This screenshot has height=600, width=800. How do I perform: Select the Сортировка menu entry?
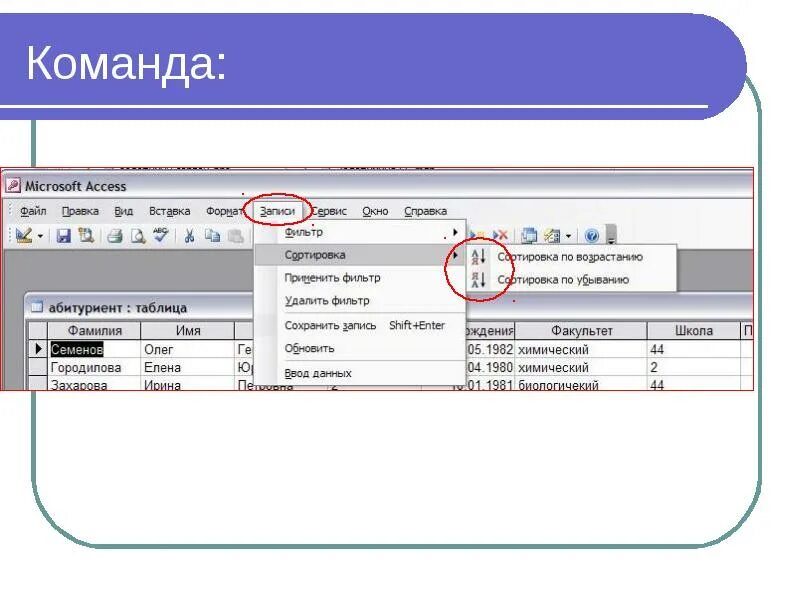tap(361, 255)
